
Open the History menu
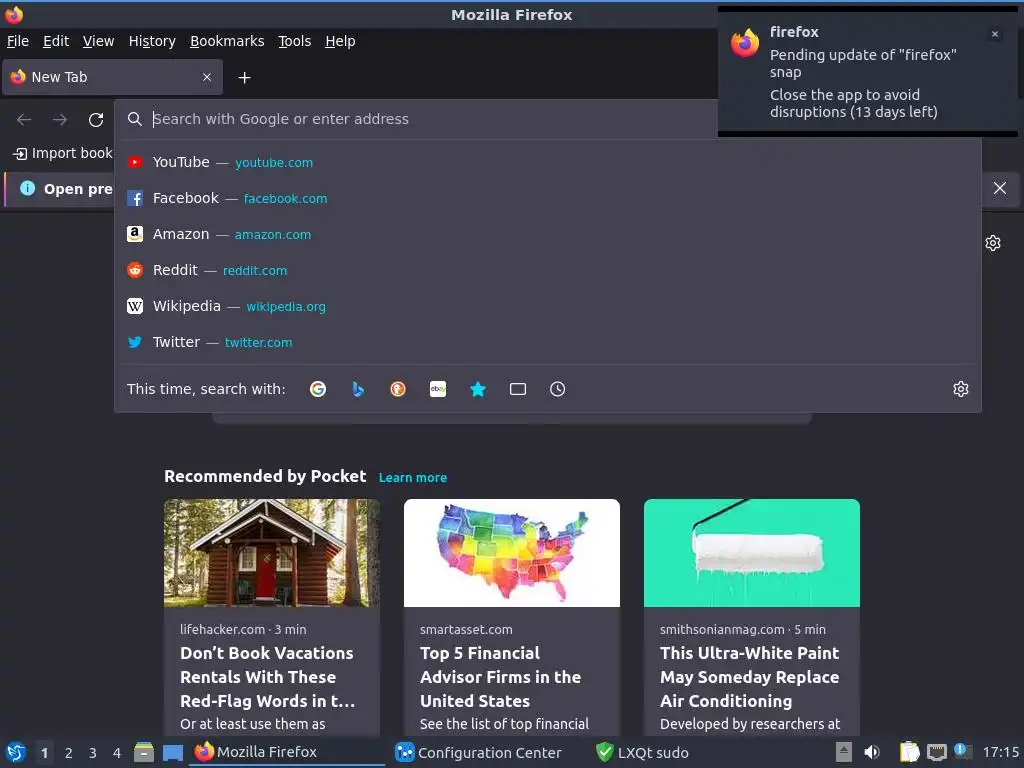152,41
